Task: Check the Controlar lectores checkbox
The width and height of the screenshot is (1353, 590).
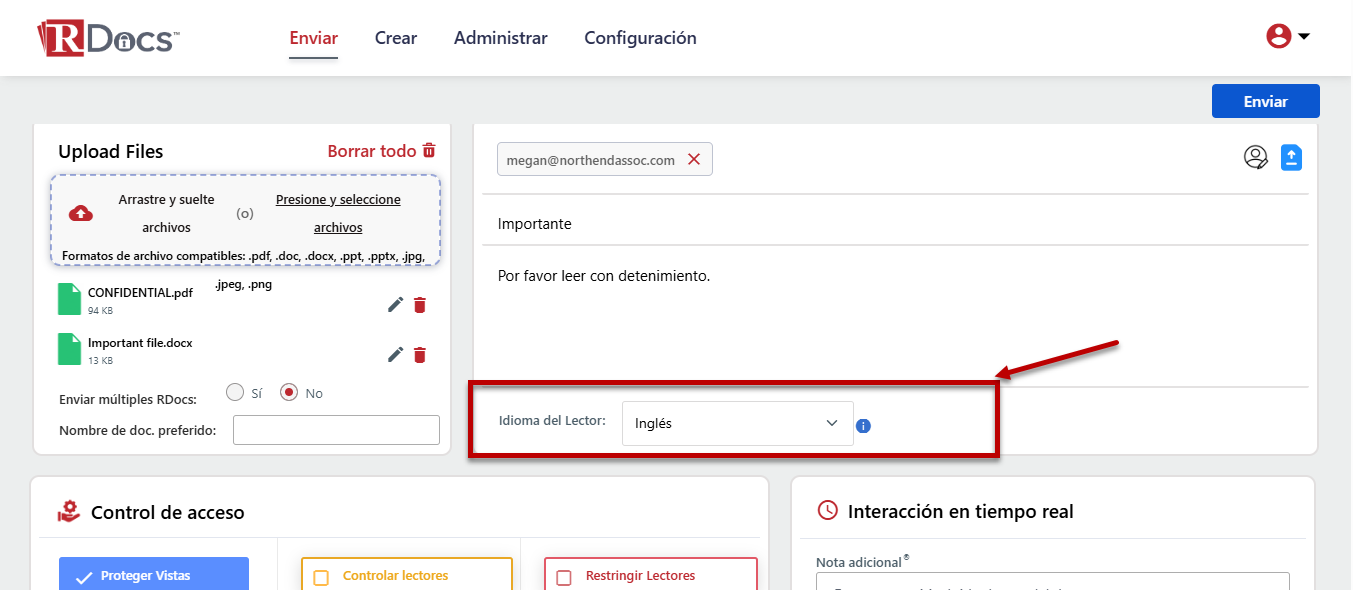Action: pyautogui.click(x=321, y=577)
